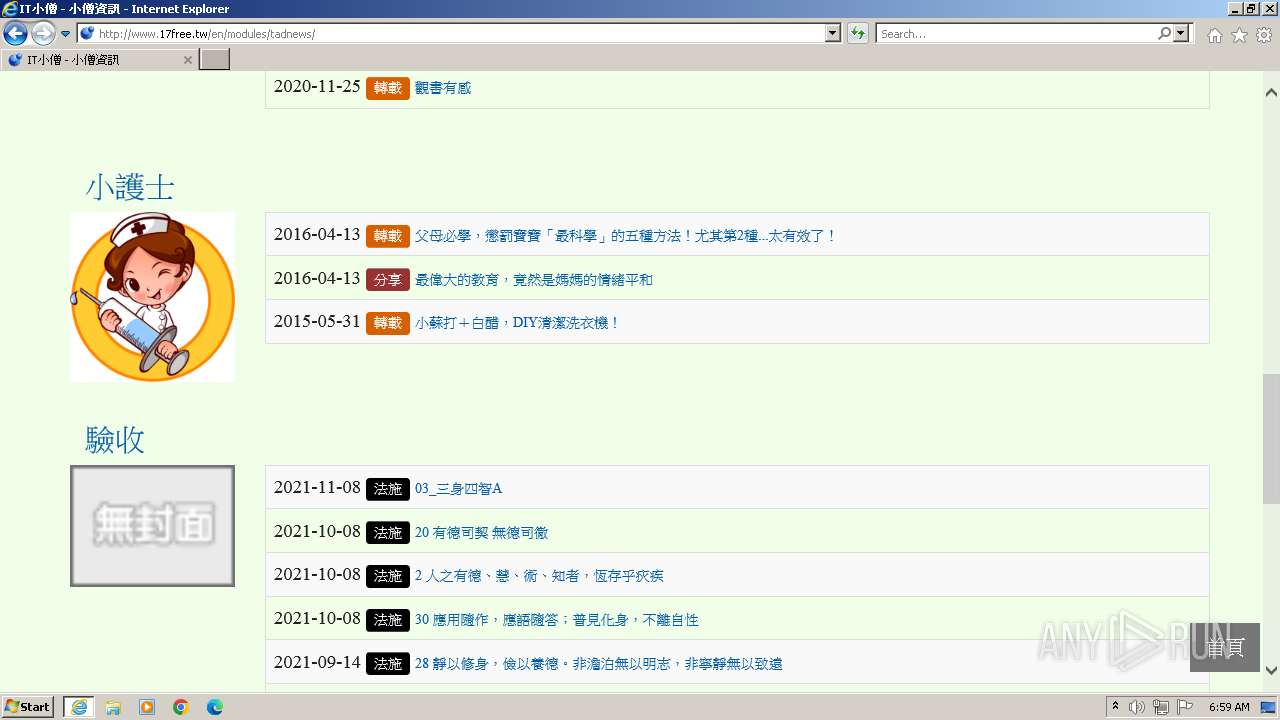Open the 父母必學 懲罰寶寶 article link
The height and width of the screenshot is (720, 1280).
pyautogui.click(x=626, y=236)
